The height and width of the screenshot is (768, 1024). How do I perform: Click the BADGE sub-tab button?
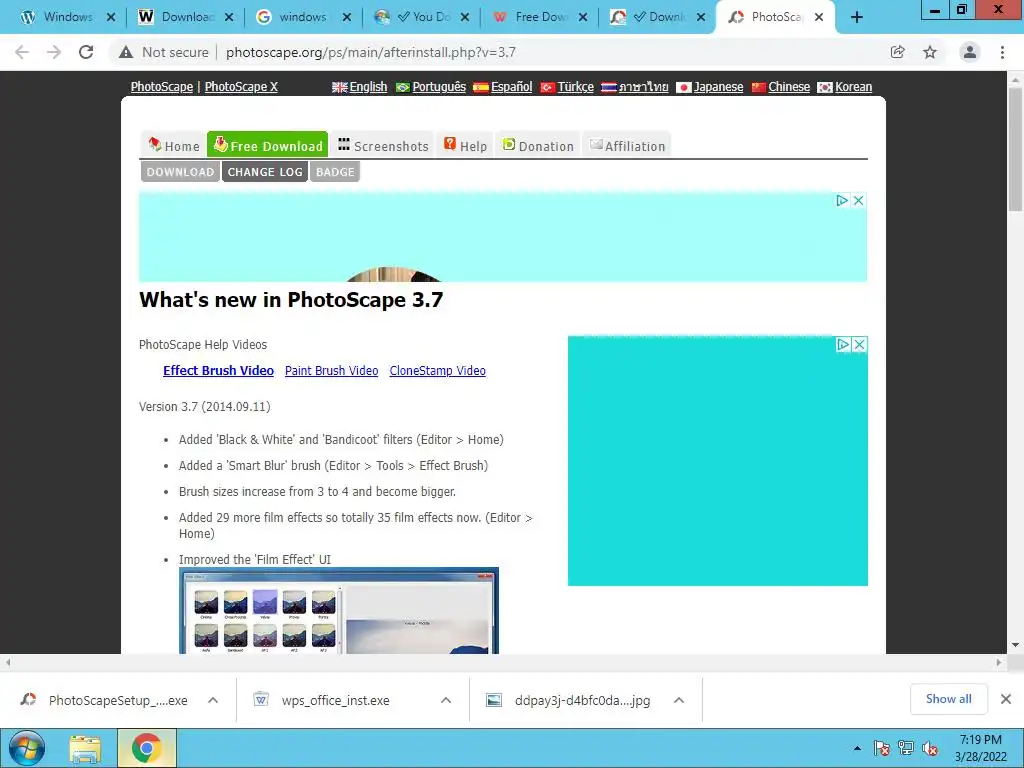[335, 172]
